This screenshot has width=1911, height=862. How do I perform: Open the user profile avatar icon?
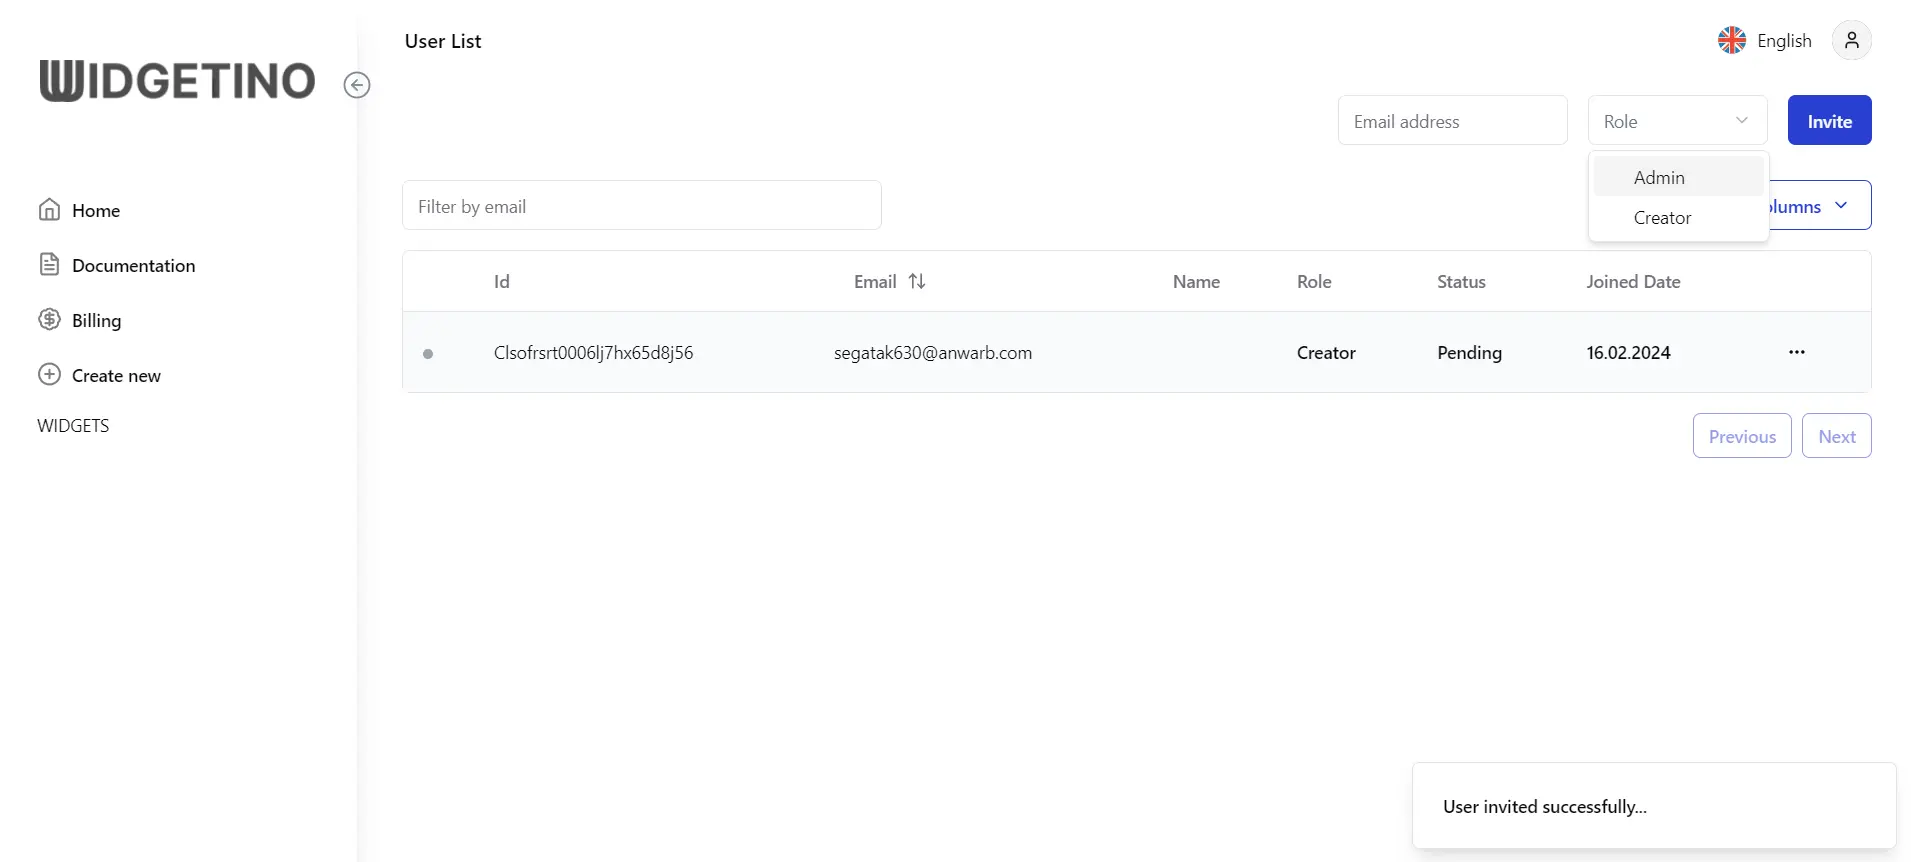(1851, 41)
